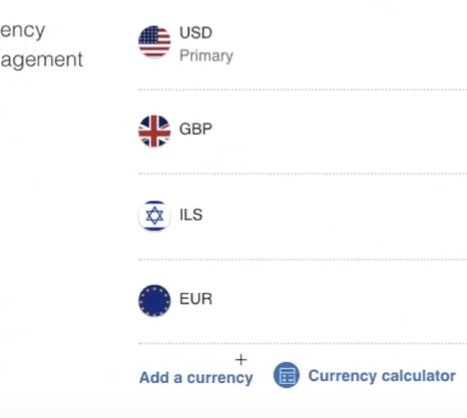467x418 pixels.
Task: Click the dotted divider below the GBP row
Action: (303, 174)
